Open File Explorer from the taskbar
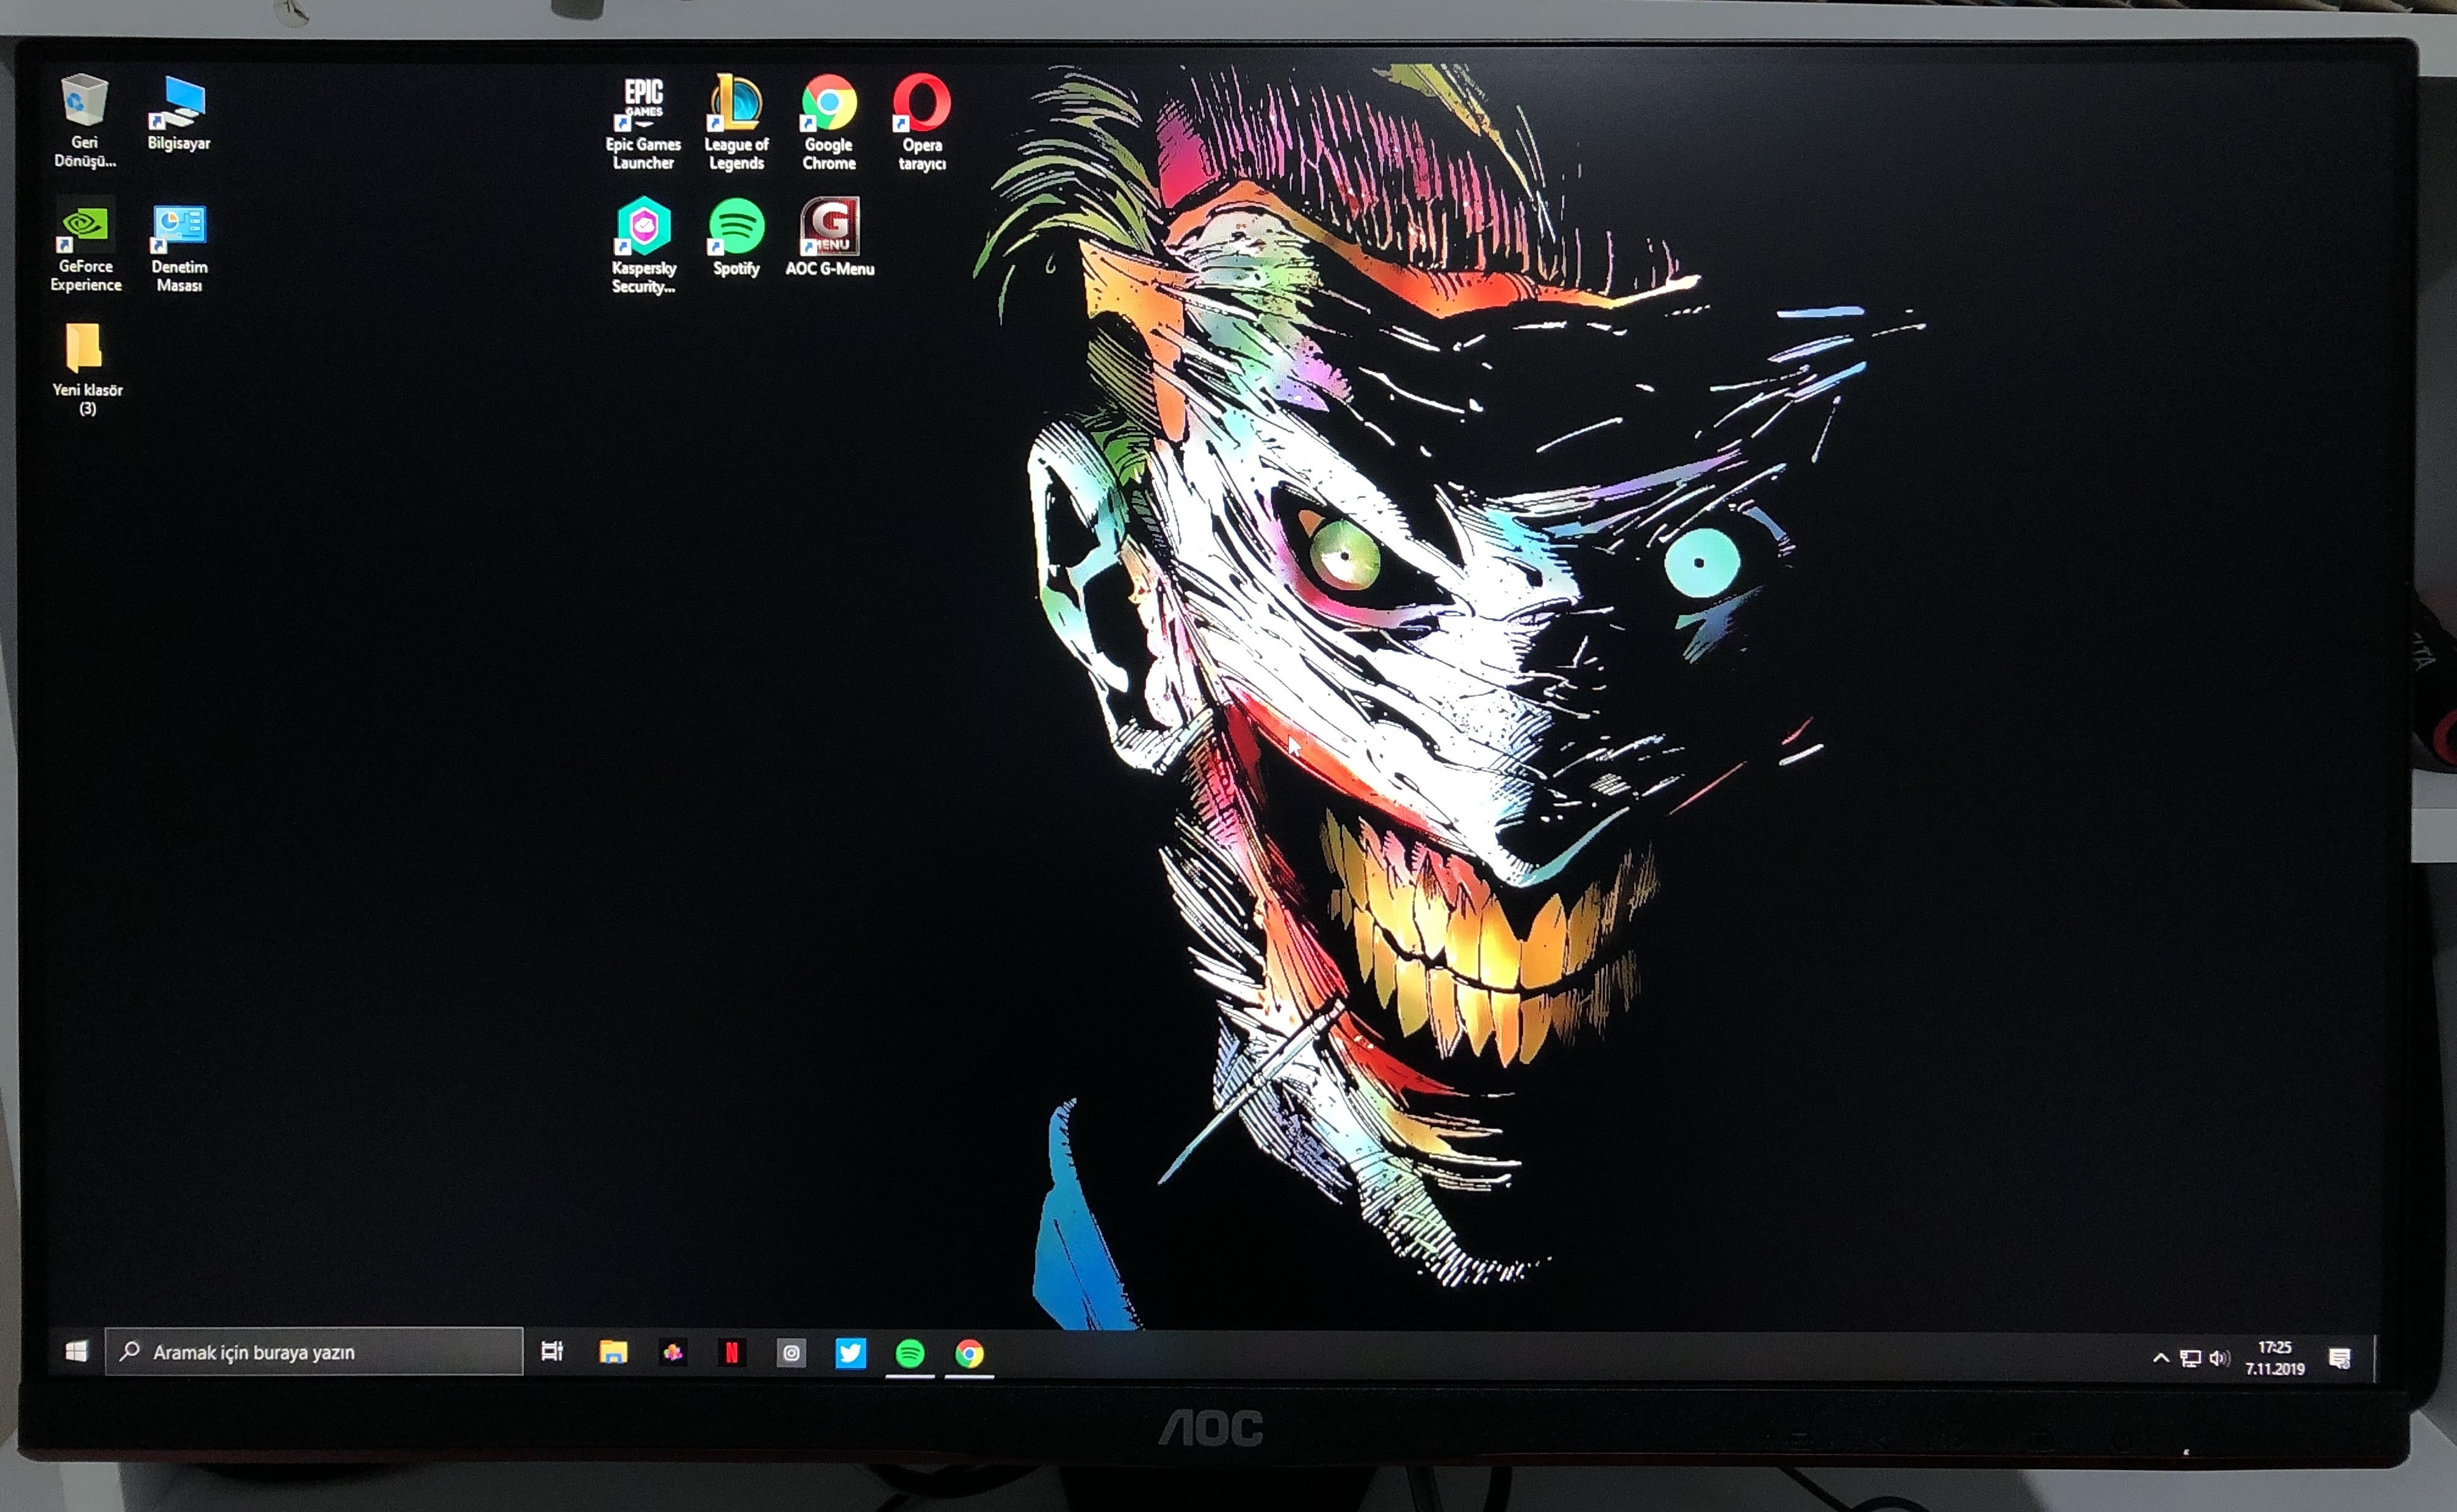2457x1512 pixels. [613, 1353]
